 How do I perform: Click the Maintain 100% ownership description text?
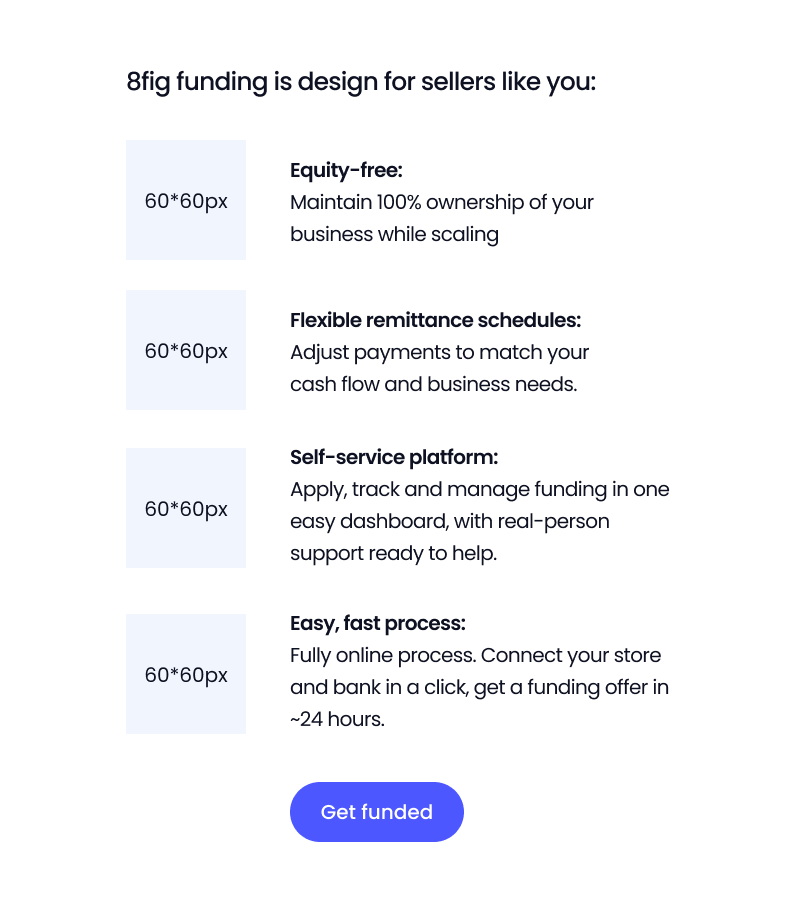coord(442,202)
